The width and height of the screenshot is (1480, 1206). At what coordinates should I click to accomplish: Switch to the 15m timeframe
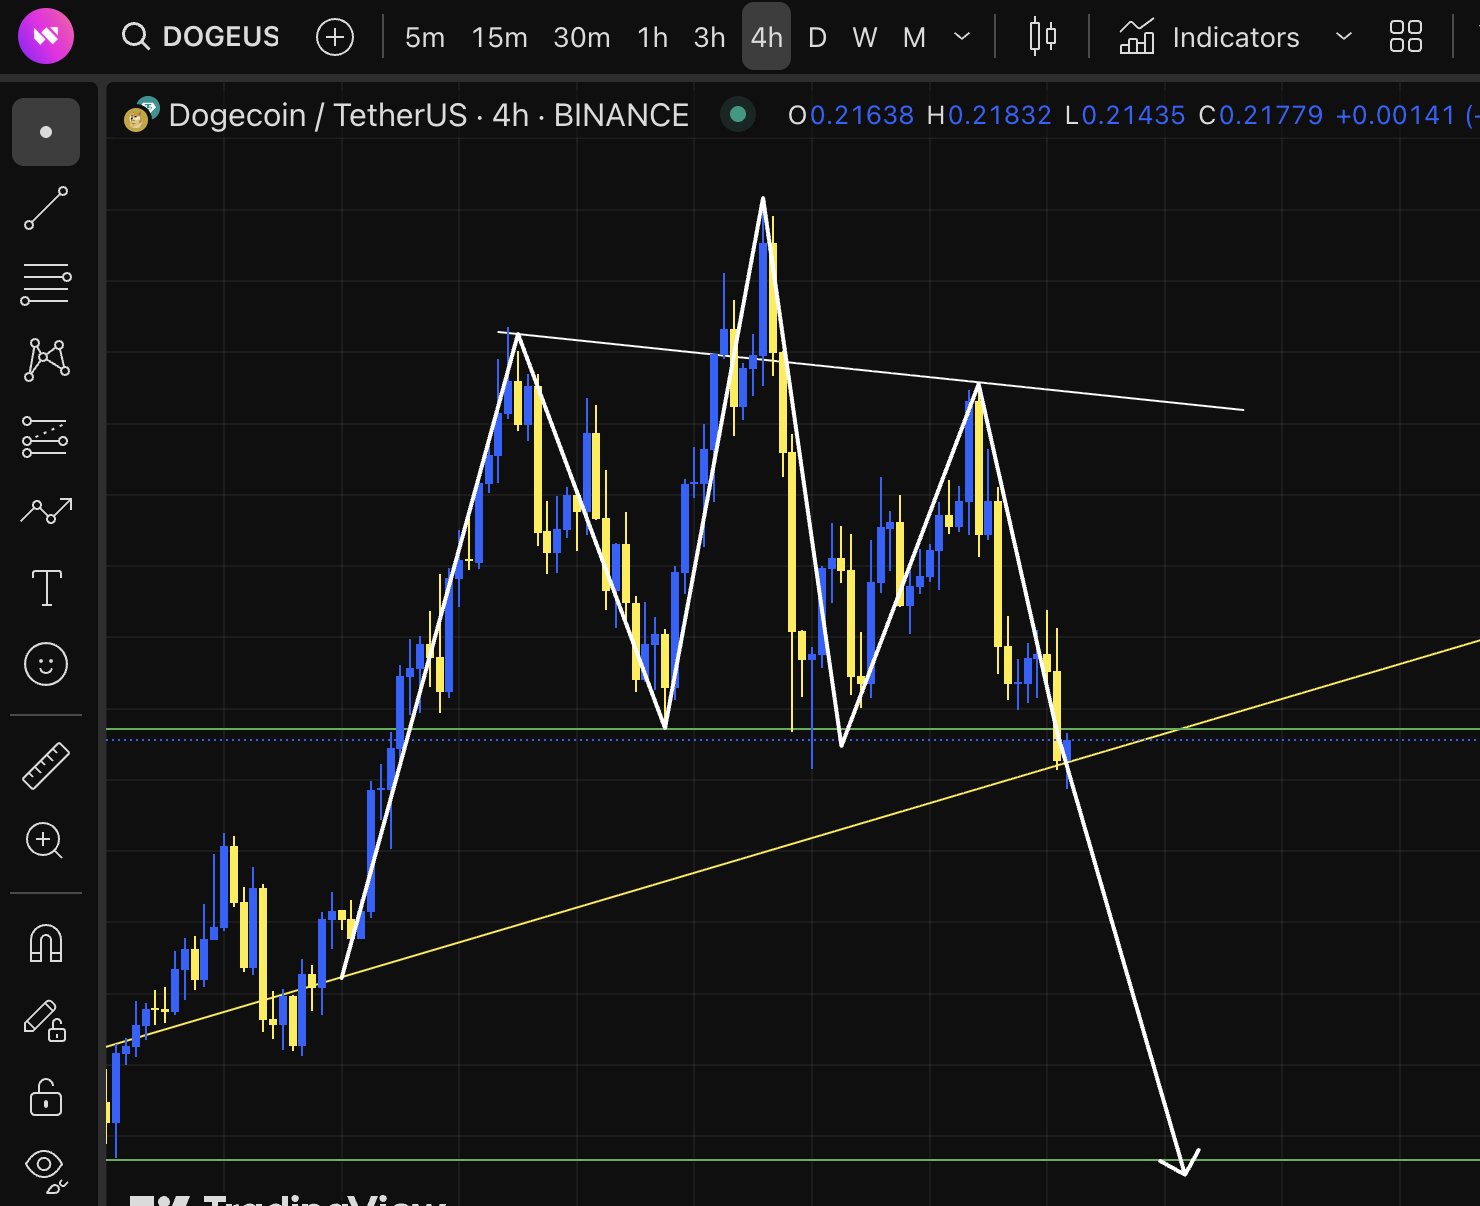tap(499, 38)
